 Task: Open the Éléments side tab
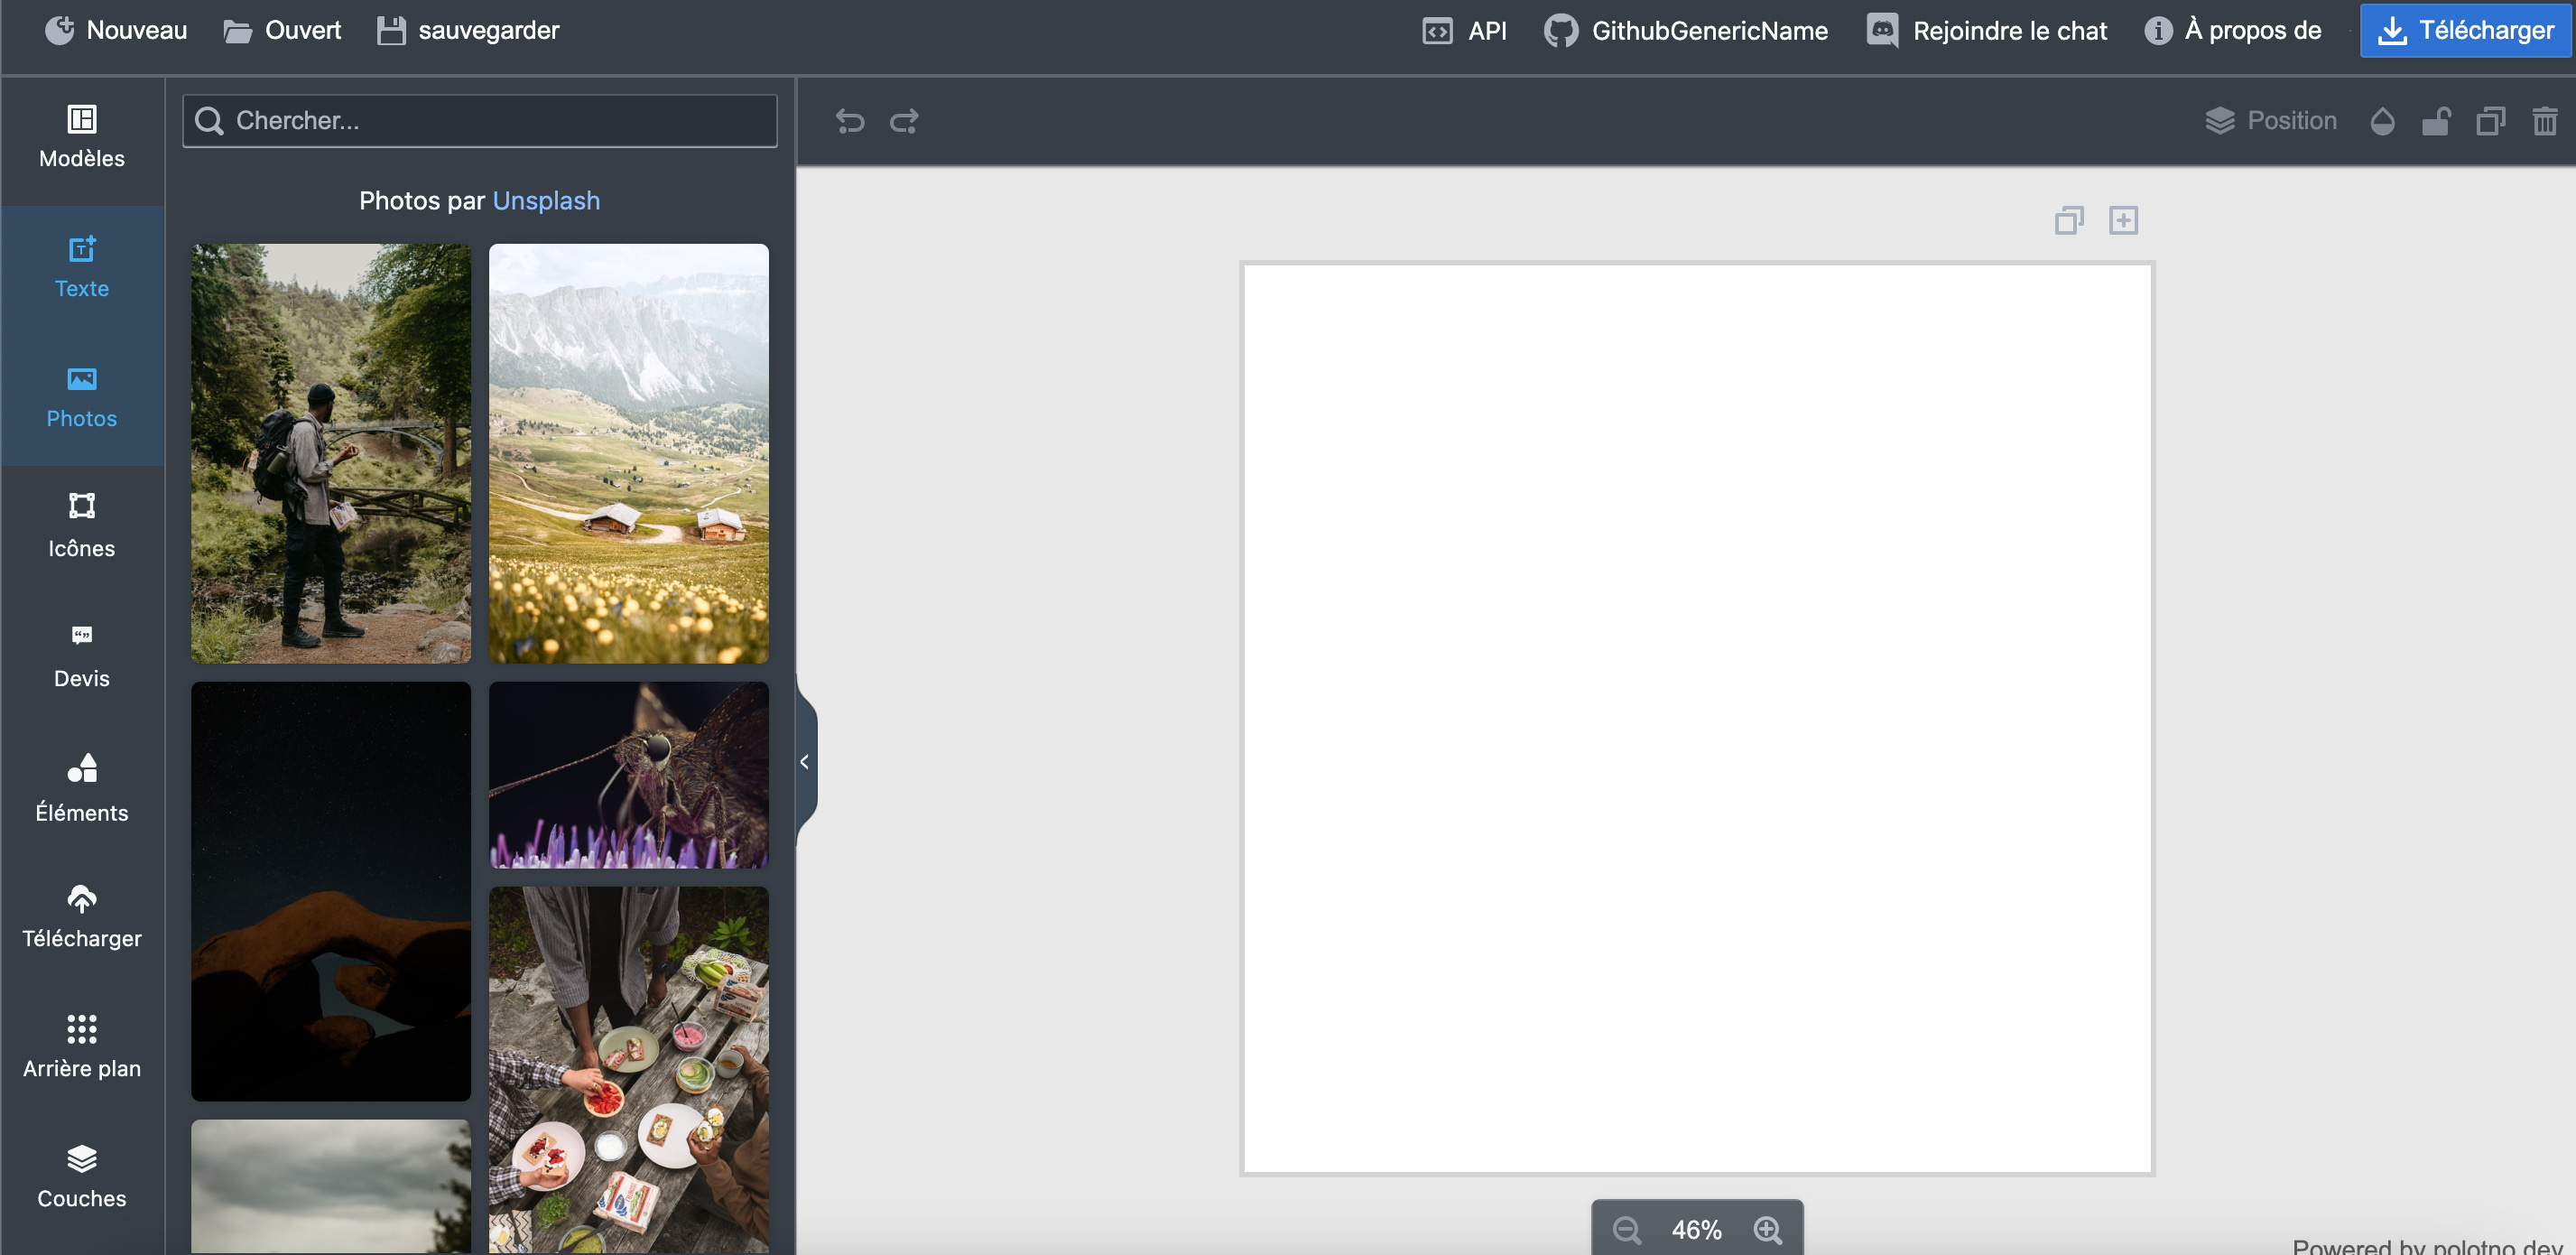pyautogui.click(x=82, y=788)
